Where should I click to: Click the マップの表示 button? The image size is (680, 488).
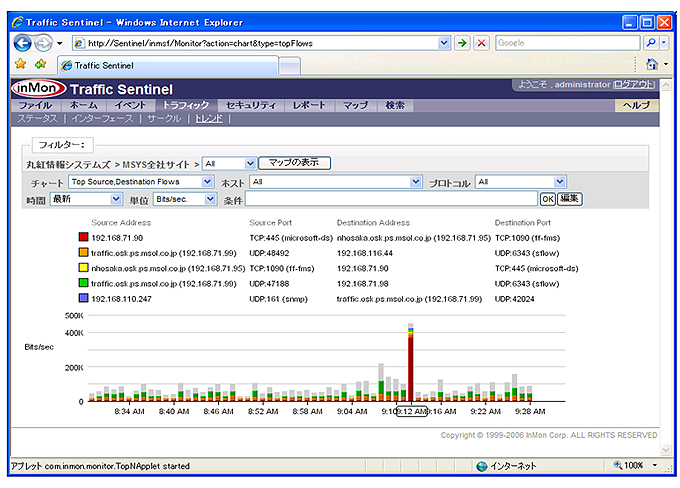pos(294,163)
